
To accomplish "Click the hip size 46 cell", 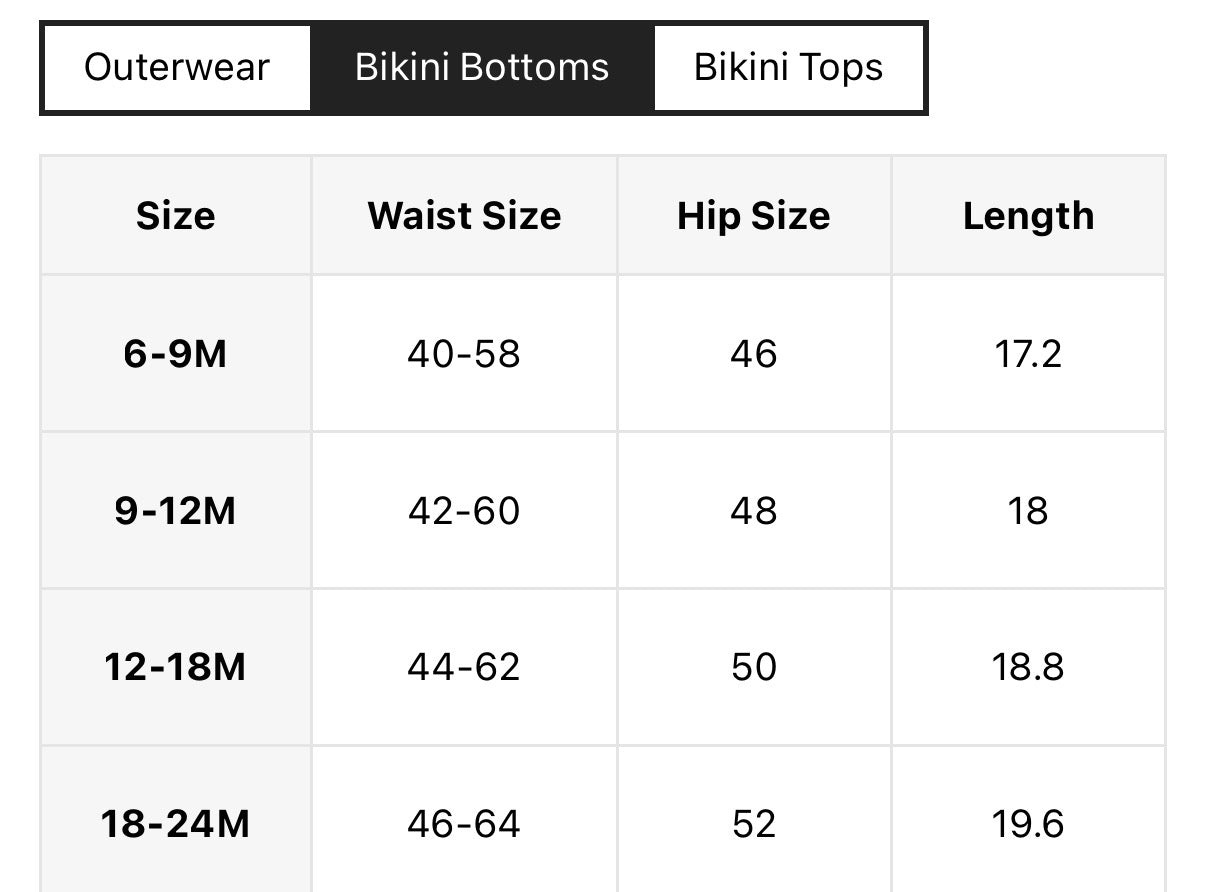I will click(753, 354).
